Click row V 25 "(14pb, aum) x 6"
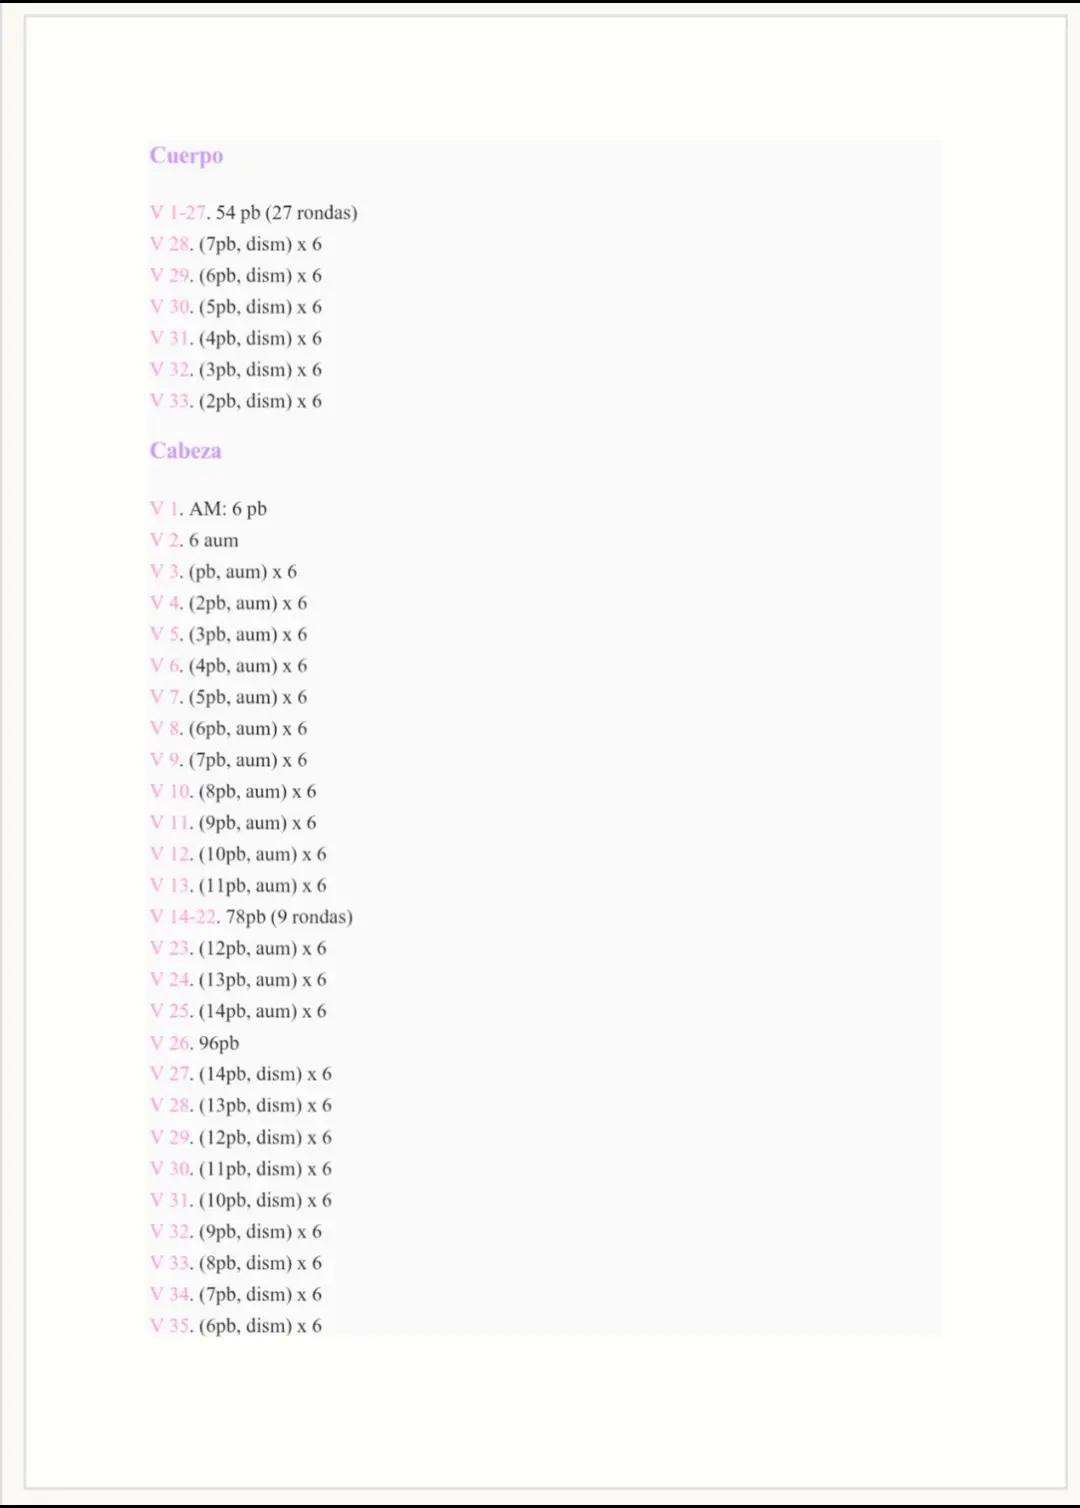Image resolution: width=1080 pixels, height=1508 pixels. click(262, 1011)
